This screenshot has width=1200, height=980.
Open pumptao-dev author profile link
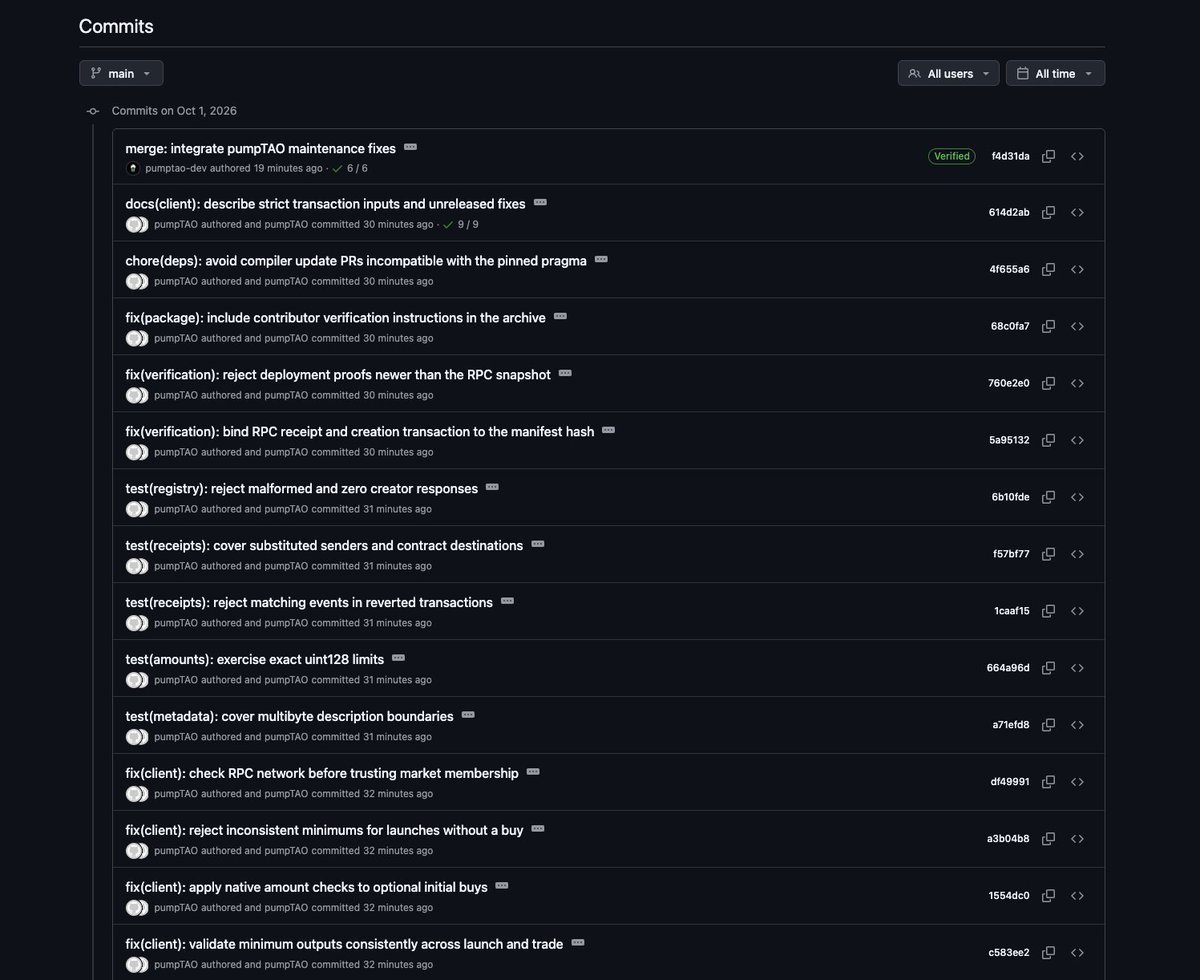pos(176,168)
